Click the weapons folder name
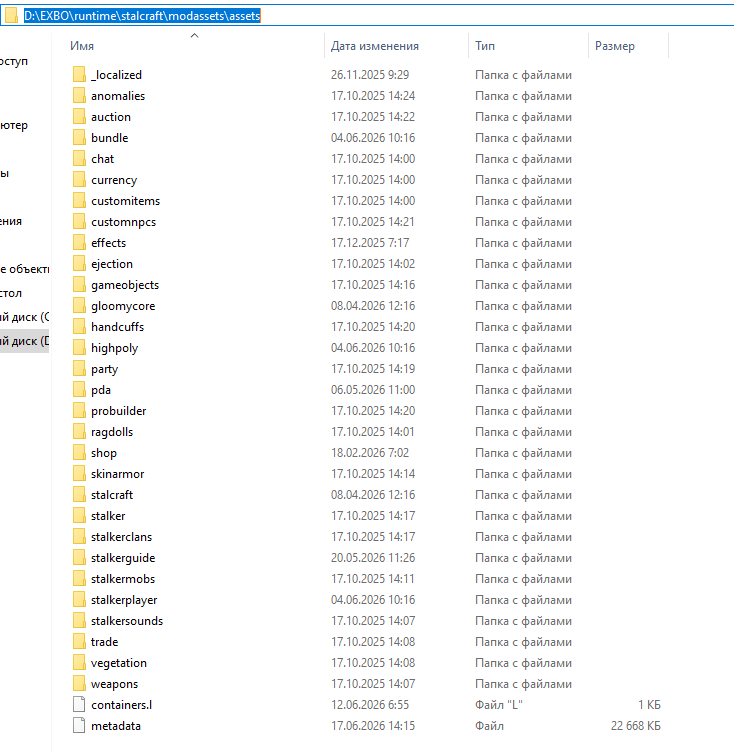The width and height of the screenshot is (734, 753). (114, 684)
